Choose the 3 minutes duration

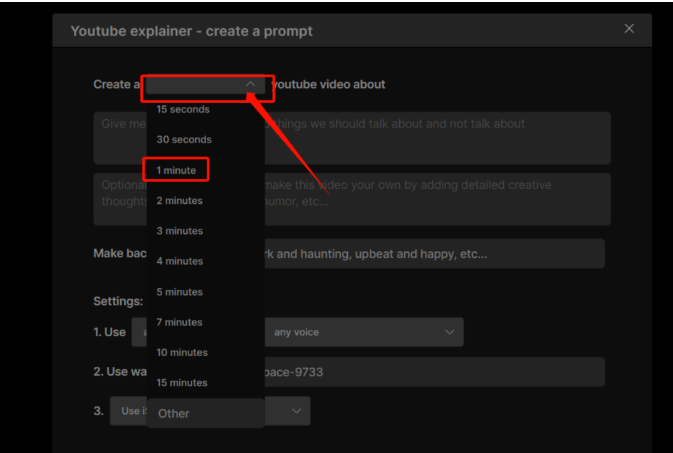(180, 231)
